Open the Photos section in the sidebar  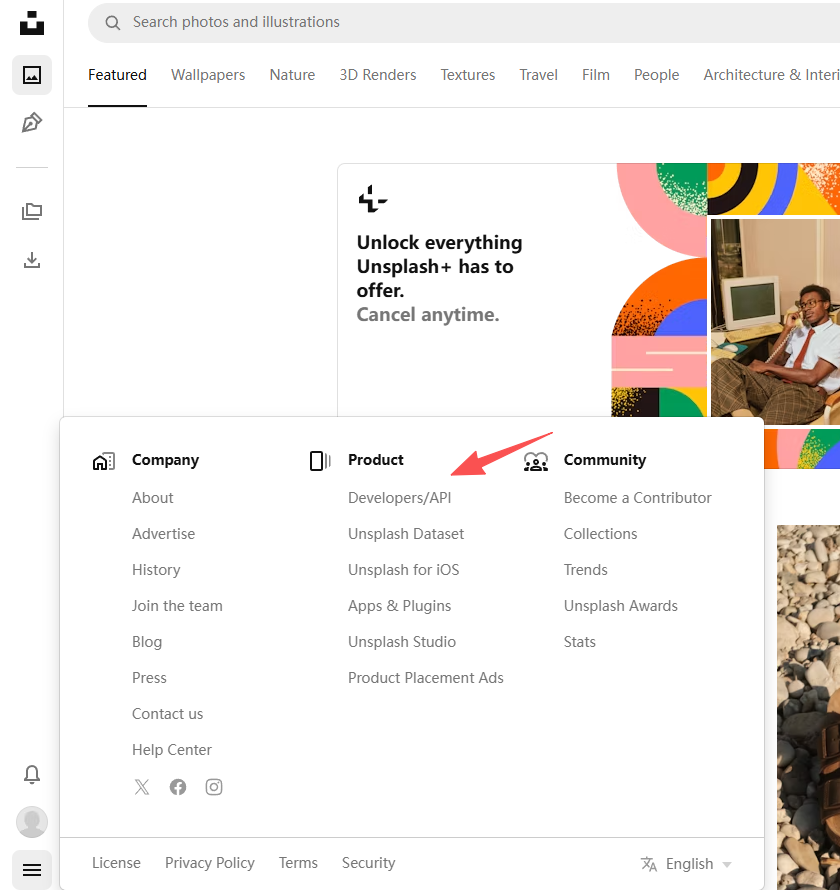coord(31,74)
